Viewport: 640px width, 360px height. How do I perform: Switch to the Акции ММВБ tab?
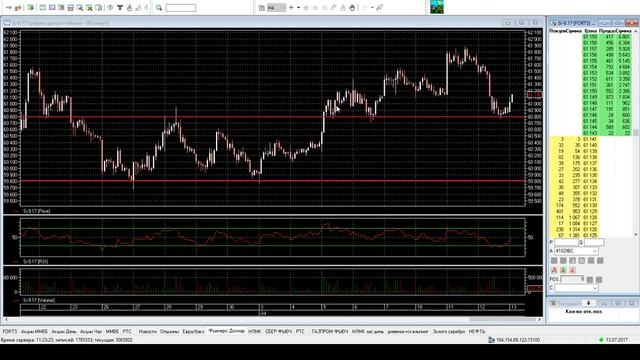(34, 331)
